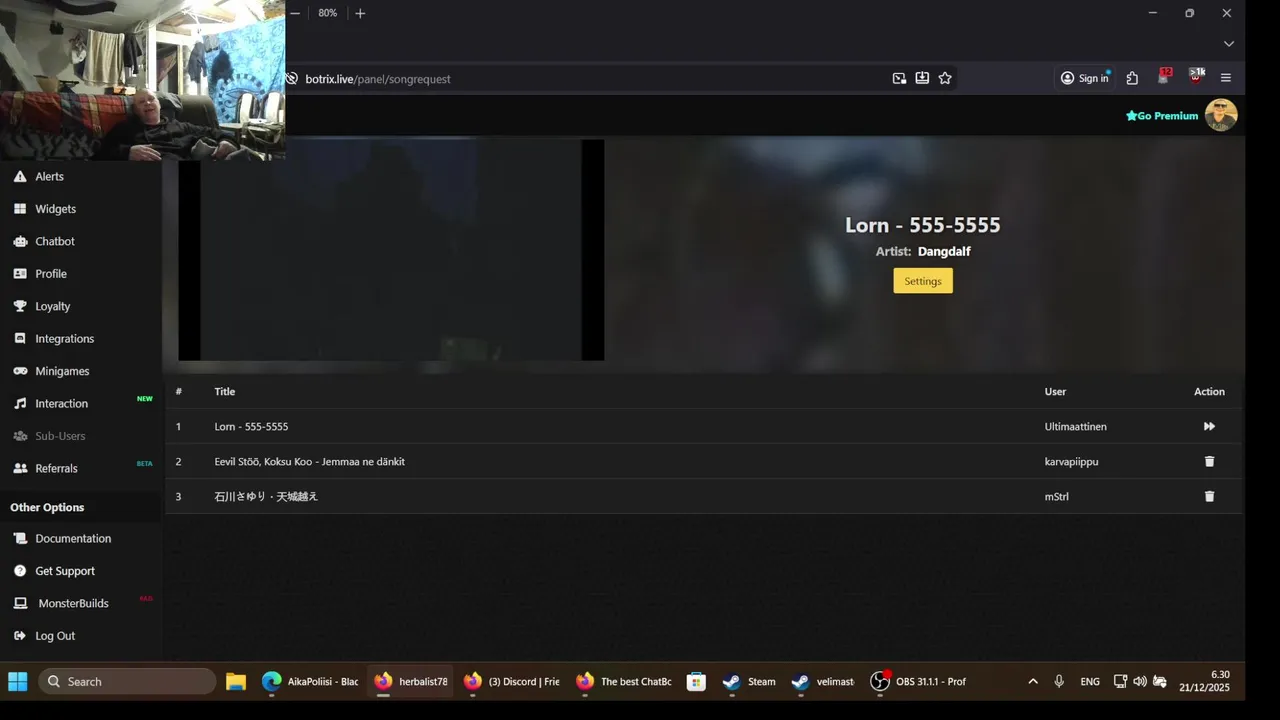The height and width of the screenshot is (720, 1280).
Task: Open Microsoft Store from taskbar
Action: point(696,682)
